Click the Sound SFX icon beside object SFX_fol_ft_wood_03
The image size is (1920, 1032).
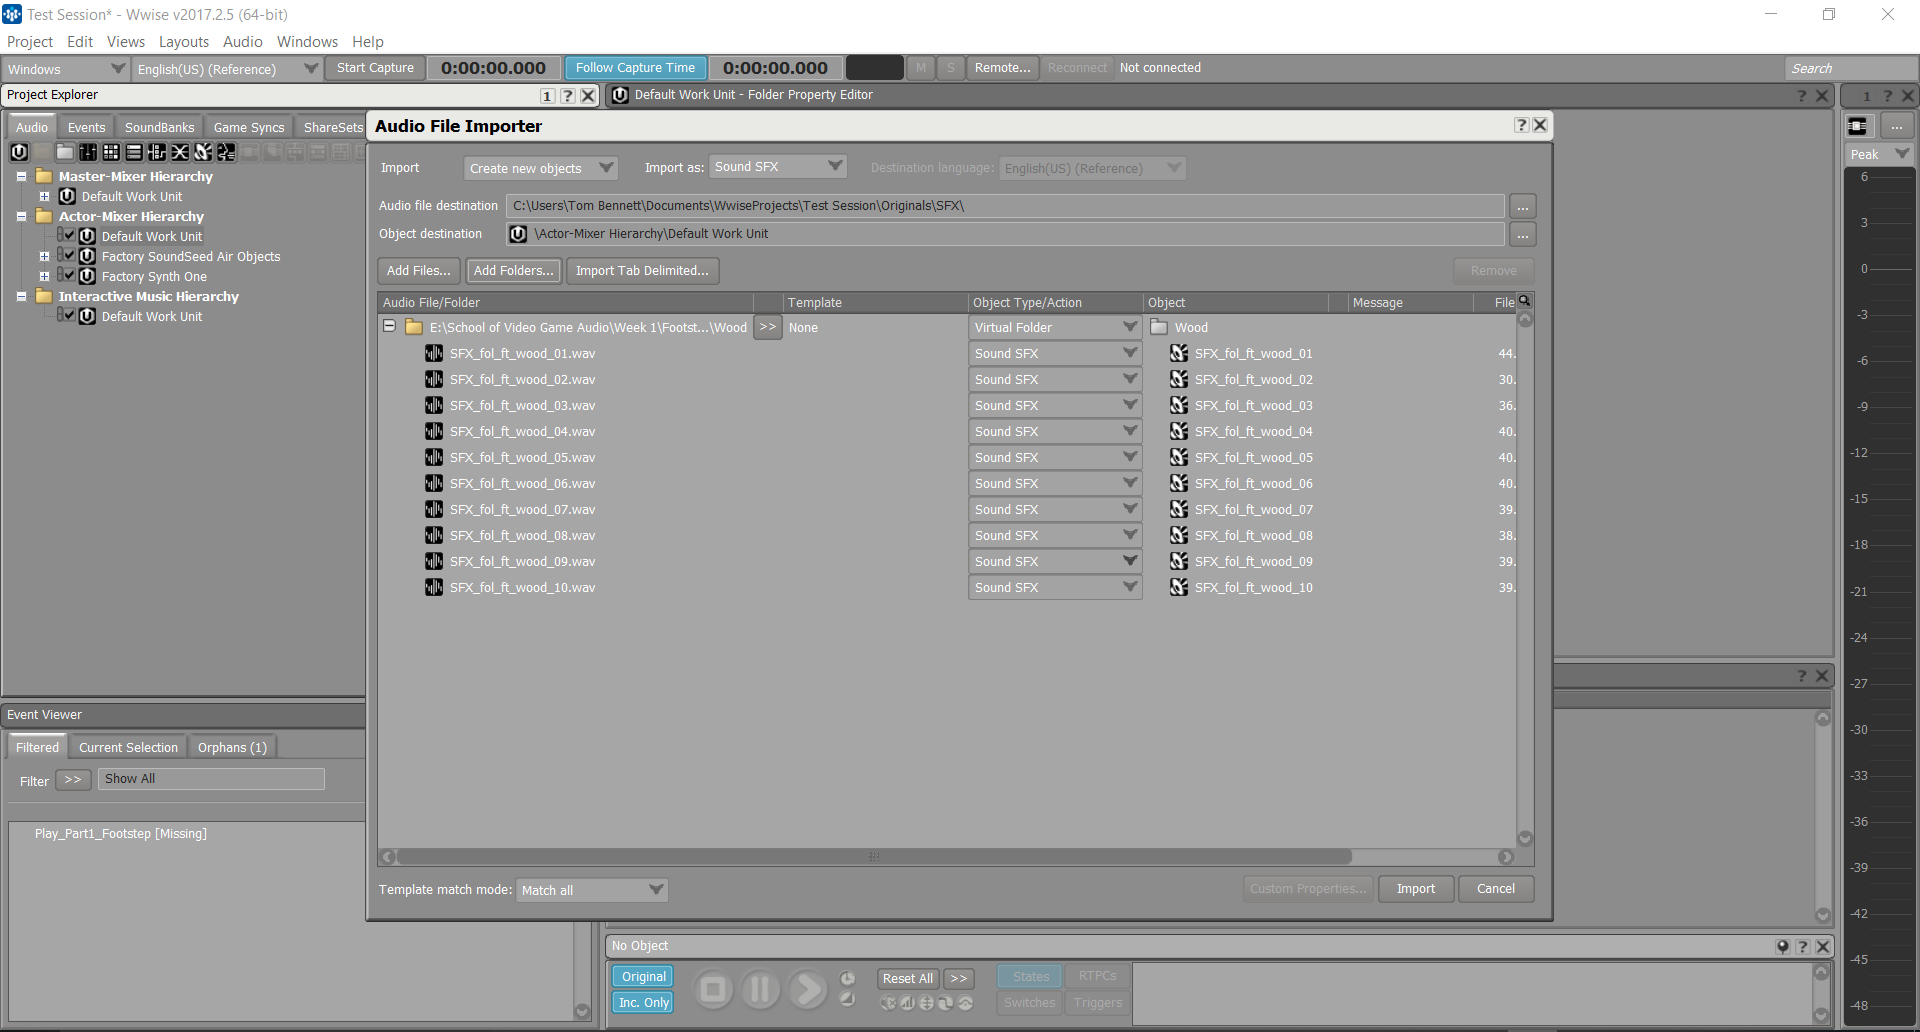tap(1180, 405)
